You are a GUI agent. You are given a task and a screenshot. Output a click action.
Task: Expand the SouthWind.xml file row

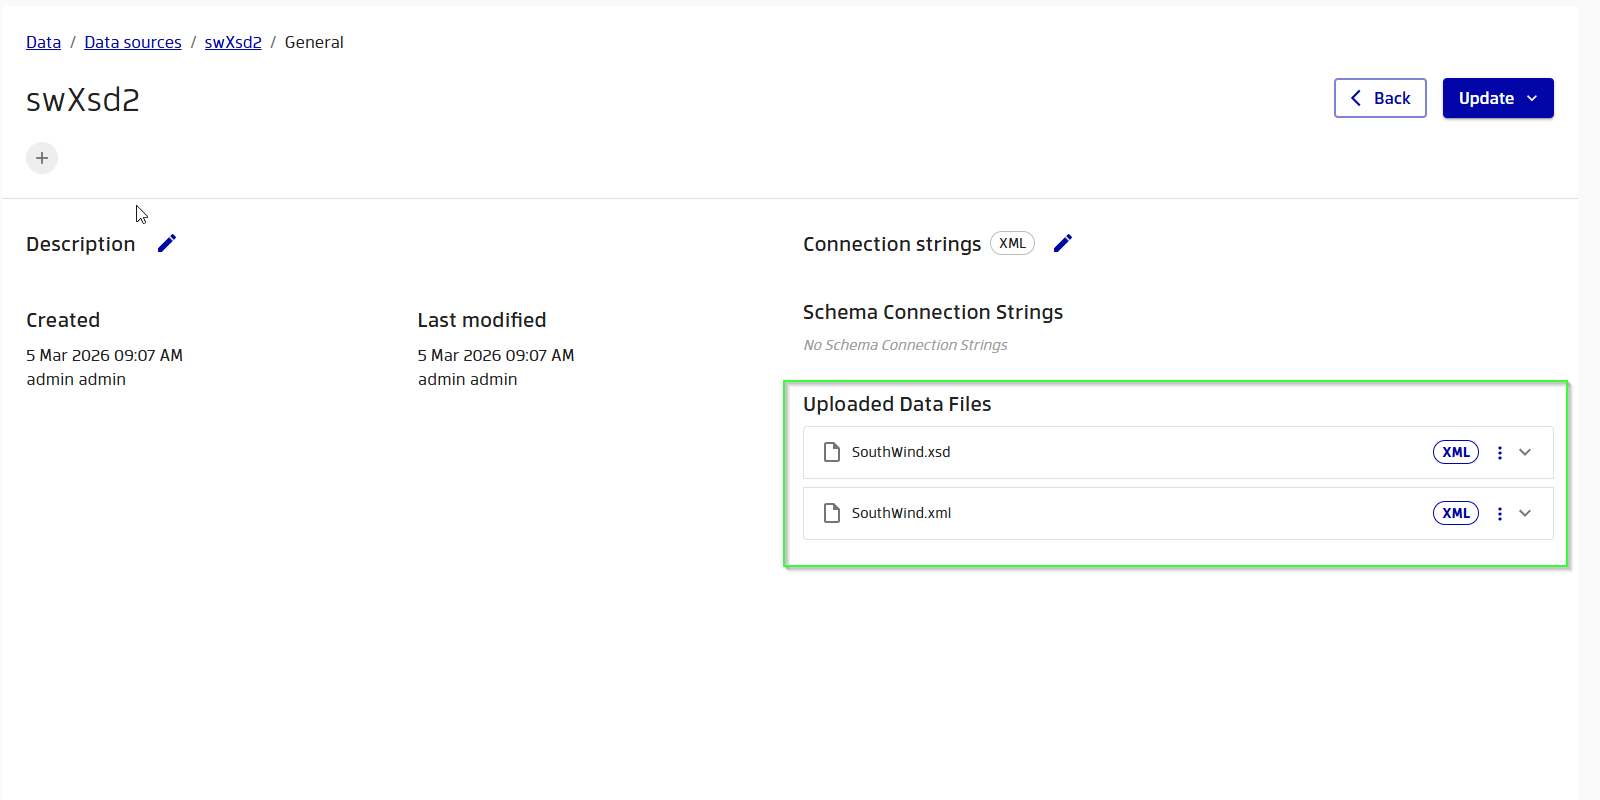(1525, 513)
